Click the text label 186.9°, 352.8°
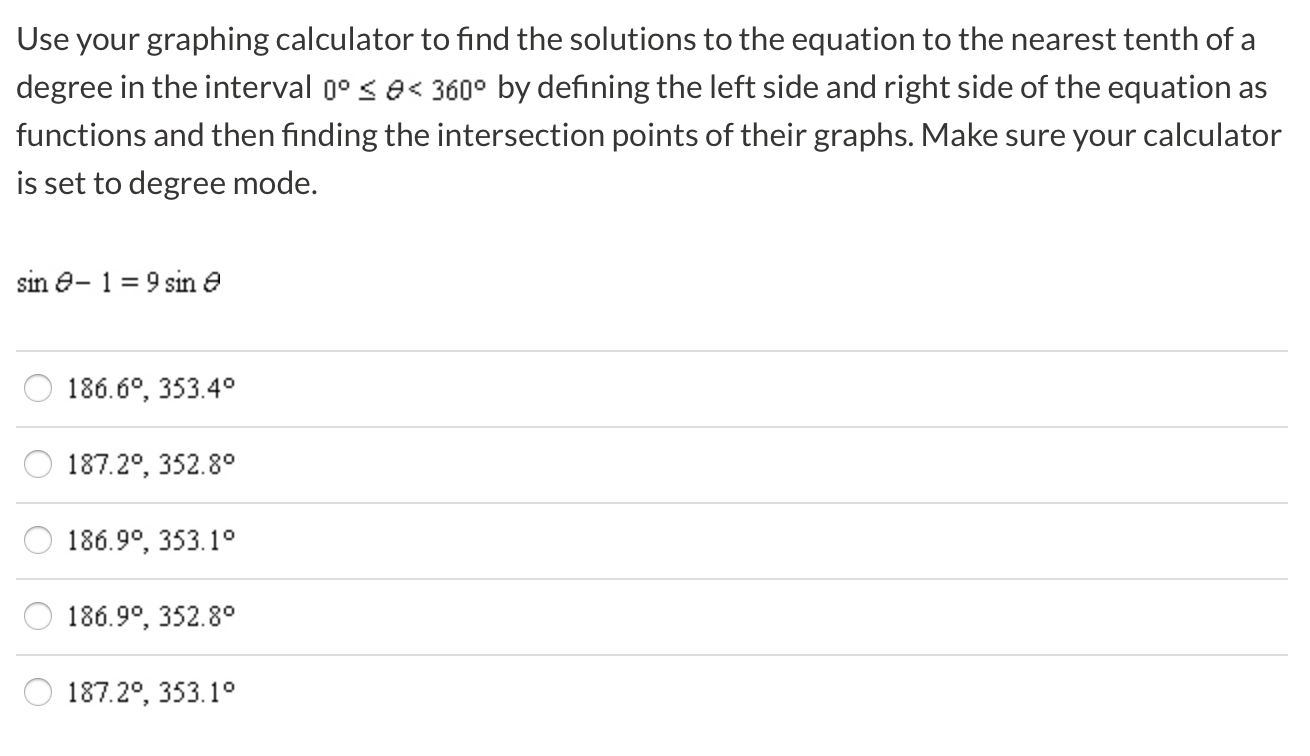1310x756 pixels. 150,616
